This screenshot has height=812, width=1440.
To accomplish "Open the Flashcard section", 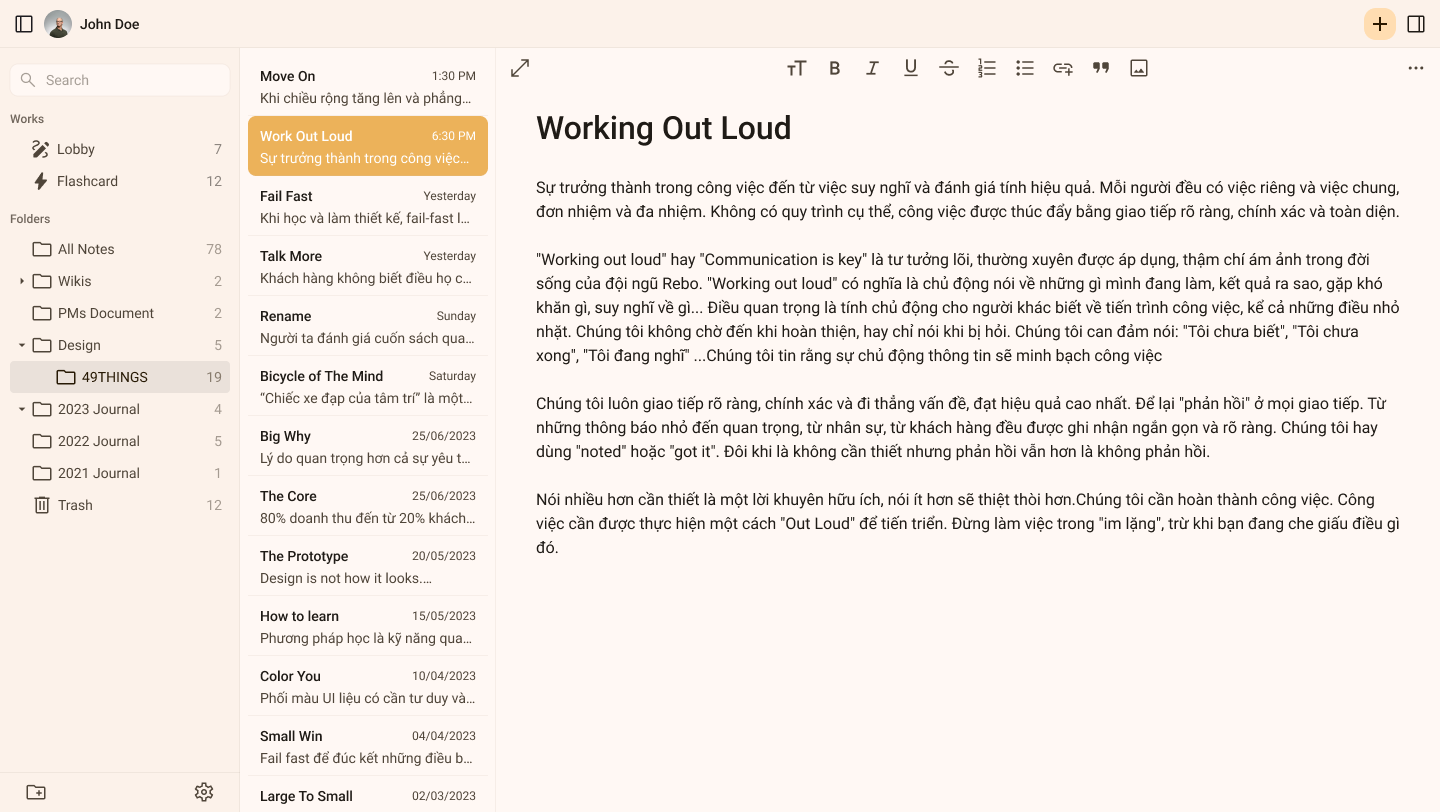I will pos(87,181).
